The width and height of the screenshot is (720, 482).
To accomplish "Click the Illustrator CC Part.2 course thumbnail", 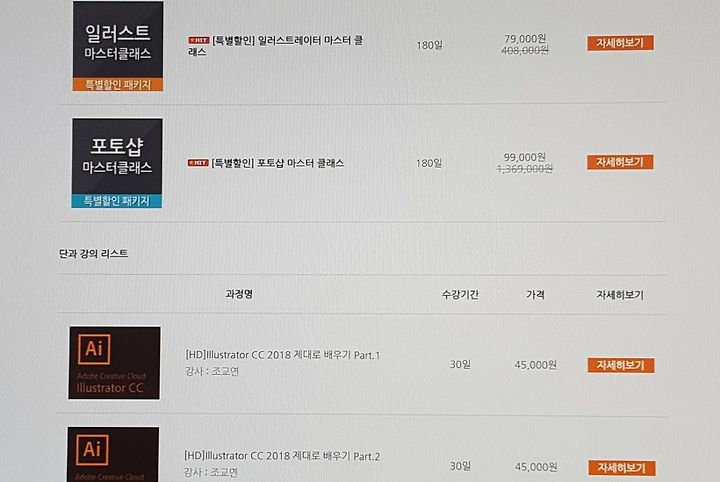I will point(113,454).
